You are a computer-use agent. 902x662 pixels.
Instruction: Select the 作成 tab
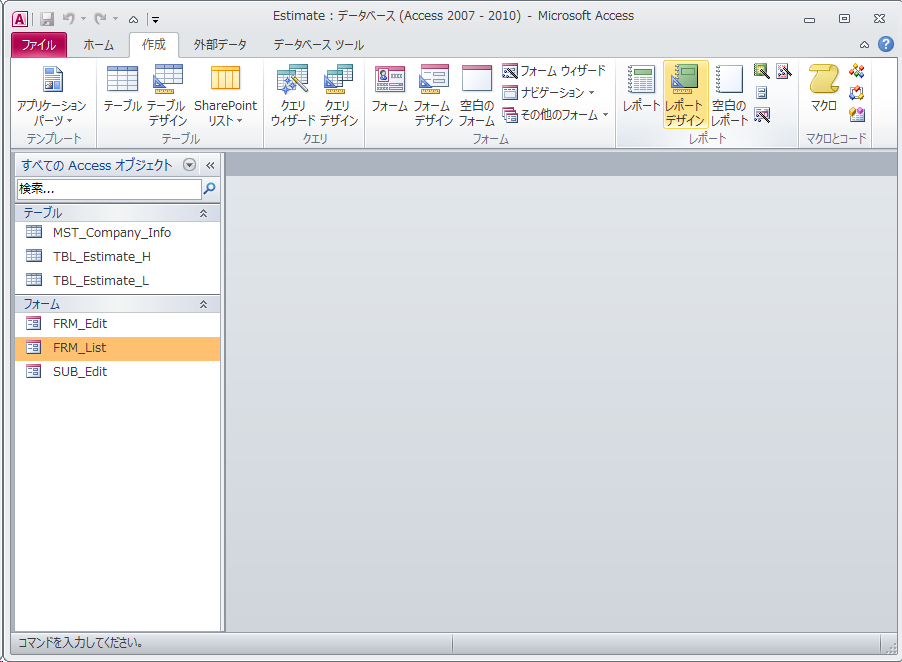pos(154,45)
